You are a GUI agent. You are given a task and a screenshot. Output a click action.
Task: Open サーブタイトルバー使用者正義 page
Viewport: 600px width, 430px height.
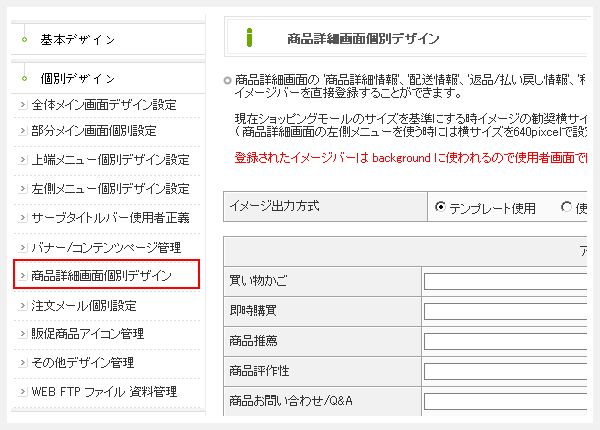tap(110, 217)
